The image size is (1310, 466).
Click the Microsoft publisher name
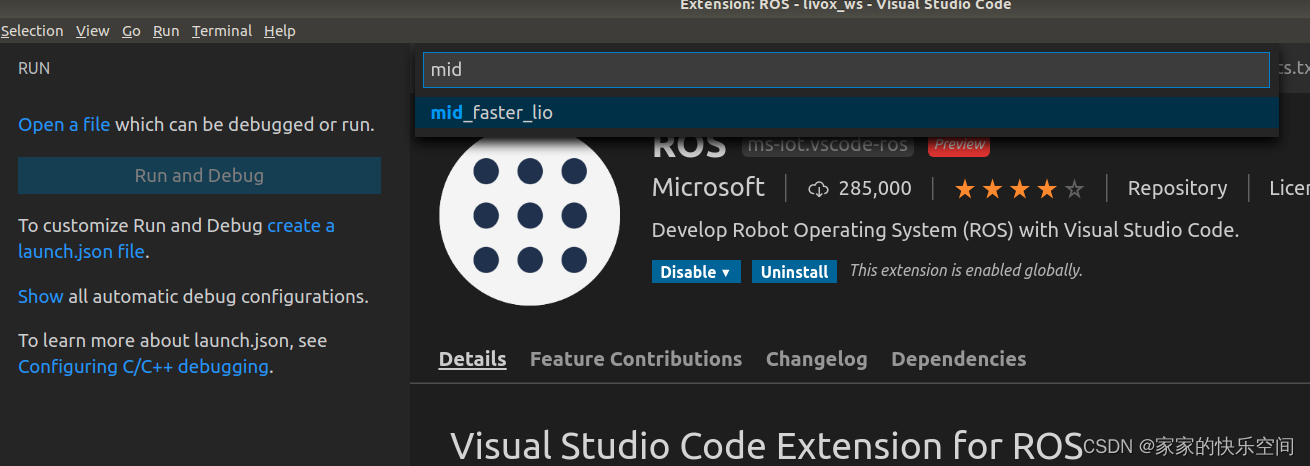(x=708, y=188)
